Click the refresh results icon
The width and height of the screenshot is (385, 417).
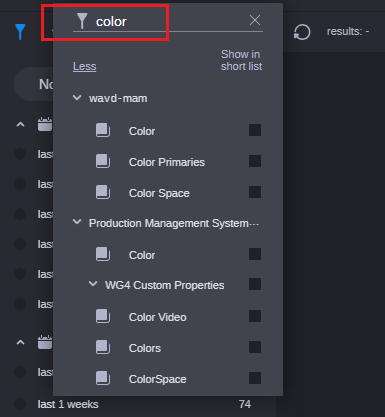[x=302, y=32]
